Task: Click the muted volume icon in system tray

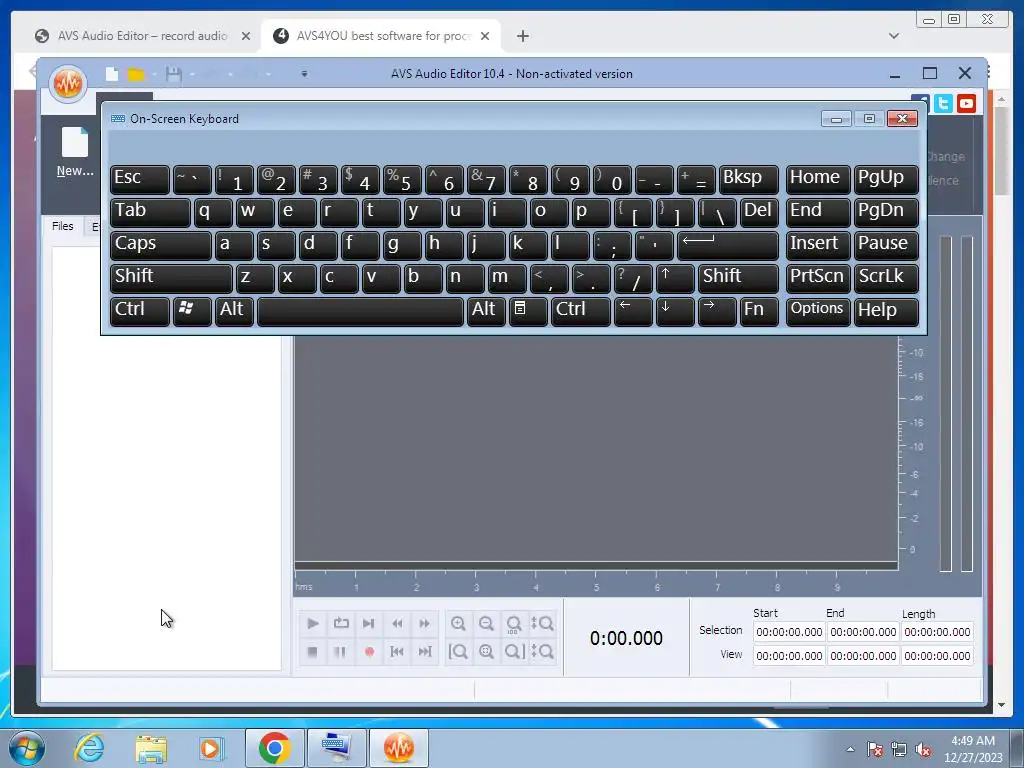Action: (923, 750)
